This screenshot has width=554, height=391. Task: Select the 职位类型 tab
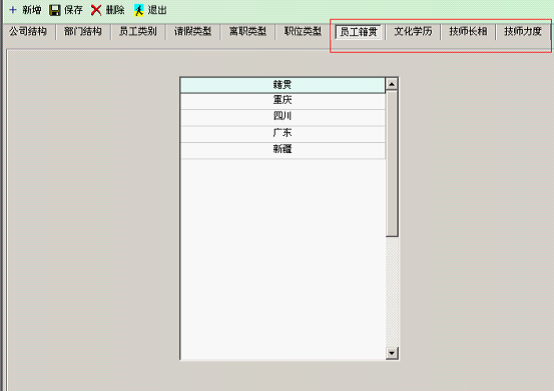tap(303, 31)
